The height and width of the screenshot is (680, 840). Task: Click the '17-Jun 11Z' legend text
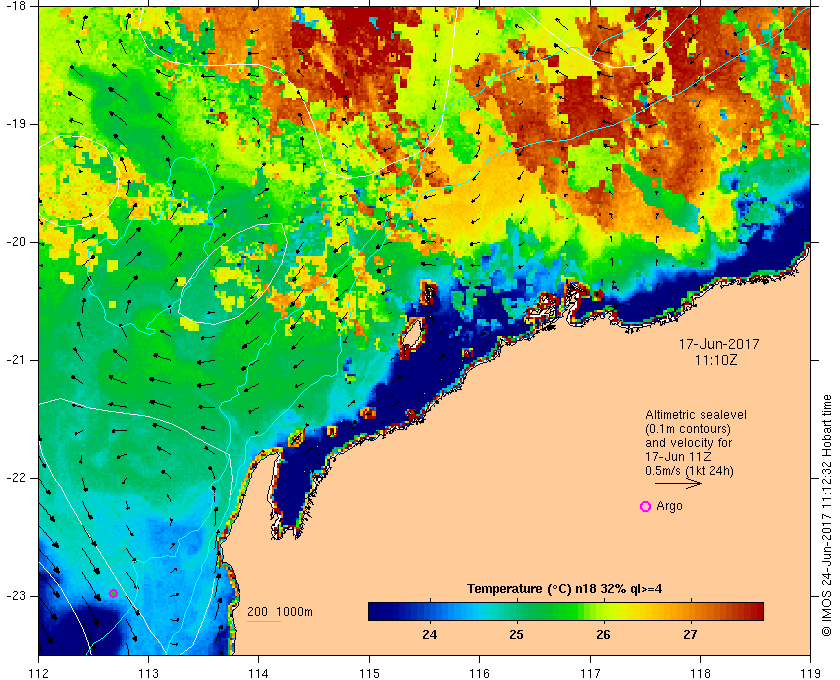[678, 457]
